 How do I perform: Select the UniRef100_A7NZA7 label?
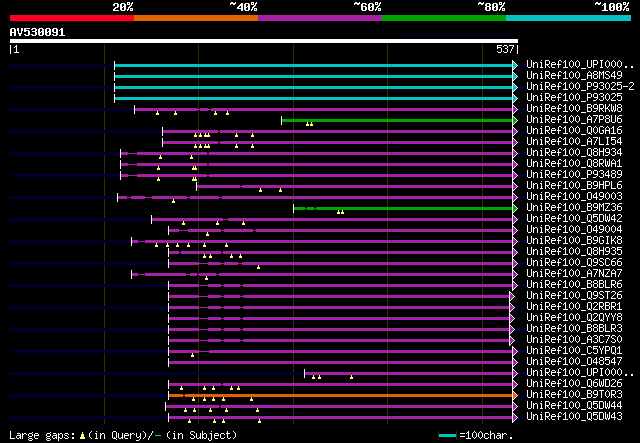point(574,274)
